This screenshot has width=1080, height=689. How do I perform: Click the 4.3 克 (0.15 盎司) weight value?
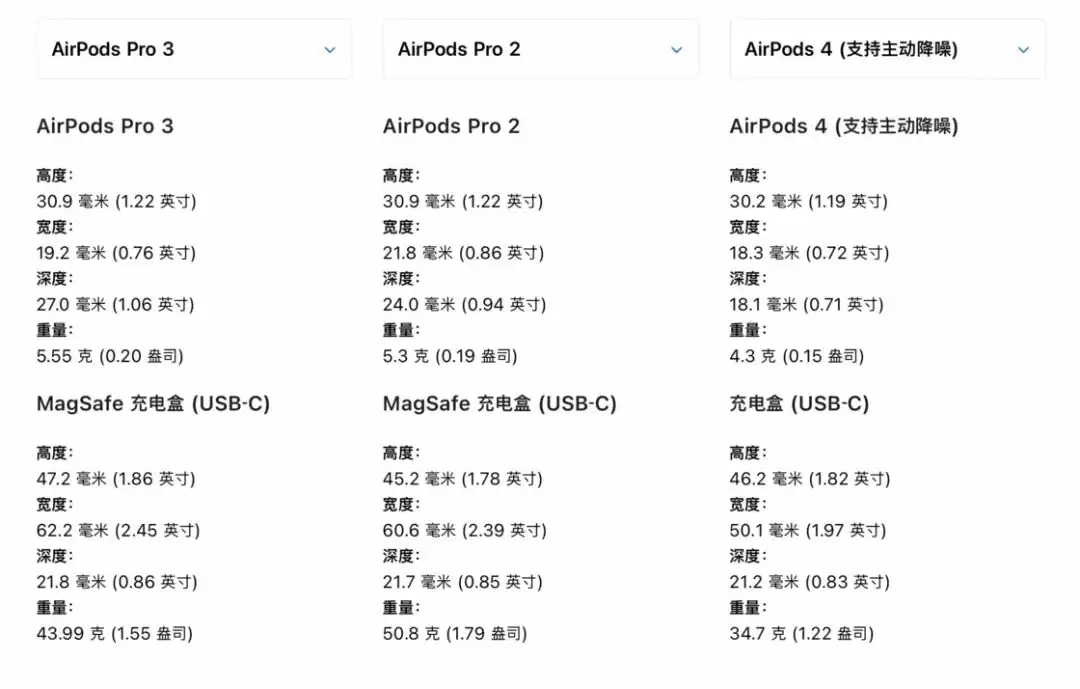796,356
